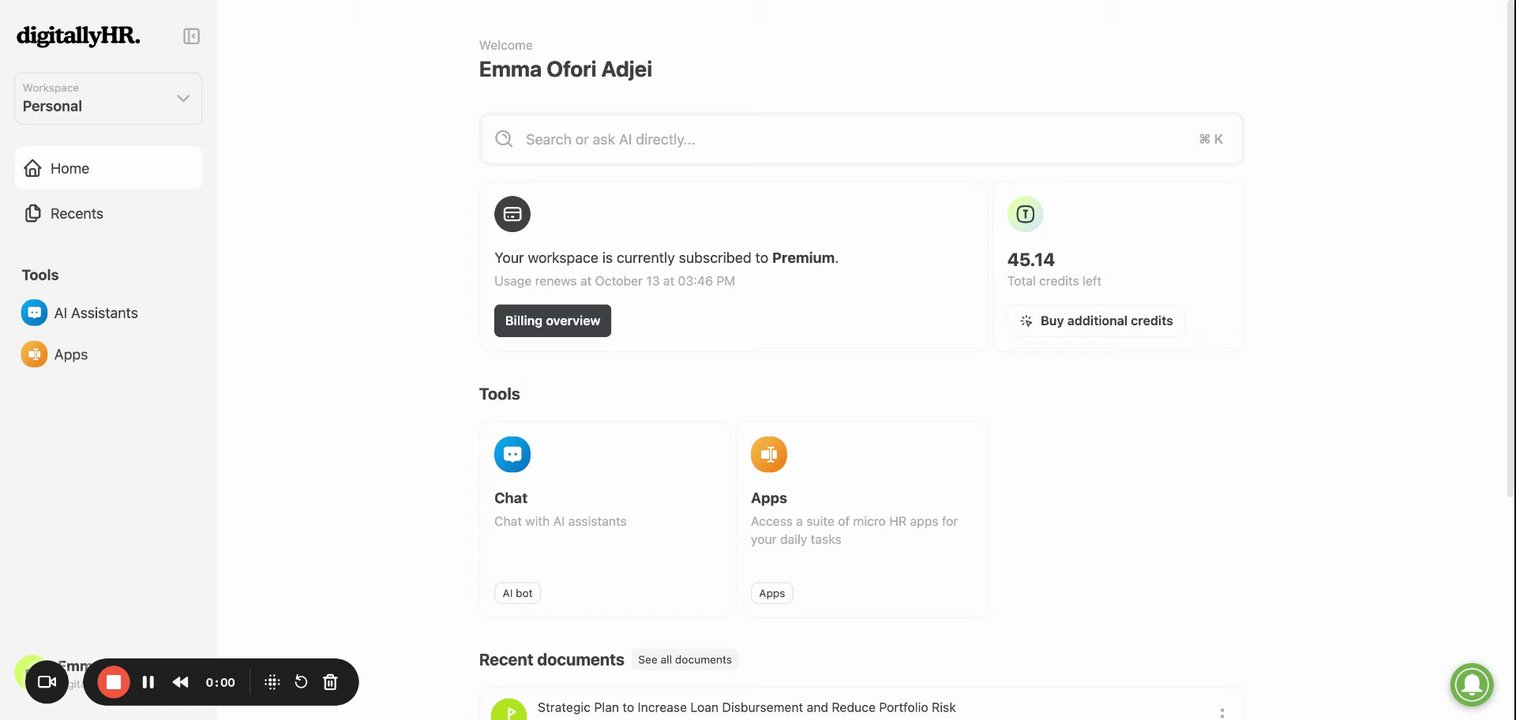Delete the recording with the trash icon
The image size is (1516, 720).
click(x=330, y=682)
